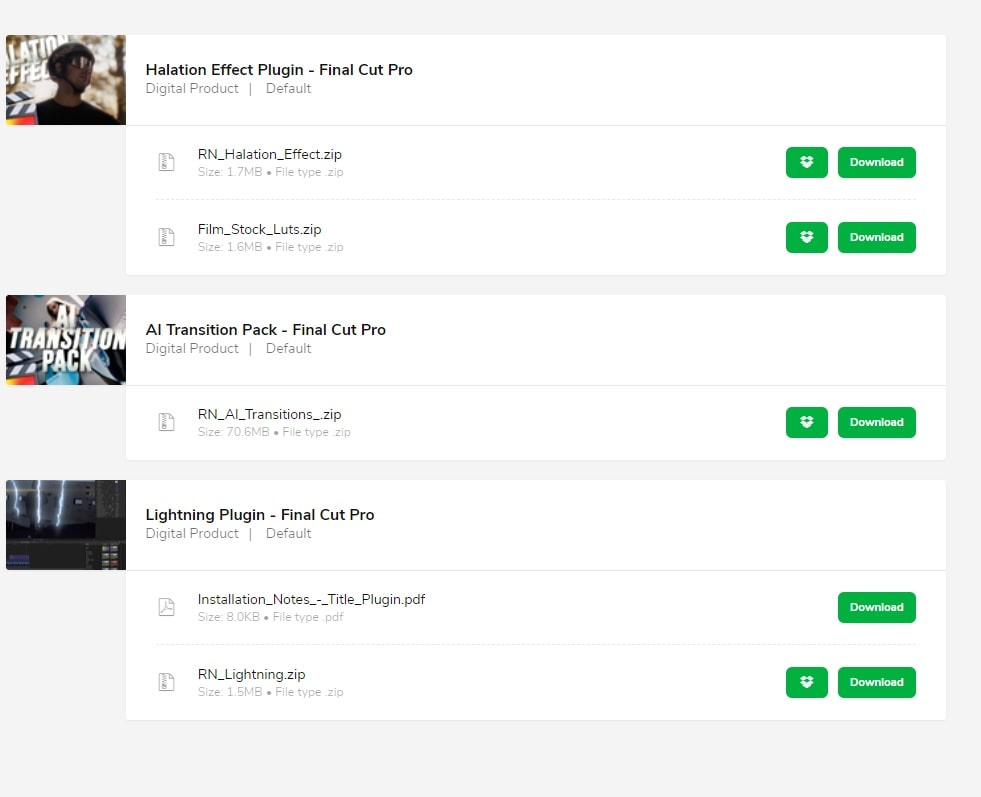This screenshot has width=981, height=797.
Task: Download the RN_Halation_Effect.zip file
Action: [x=876, y=162]
